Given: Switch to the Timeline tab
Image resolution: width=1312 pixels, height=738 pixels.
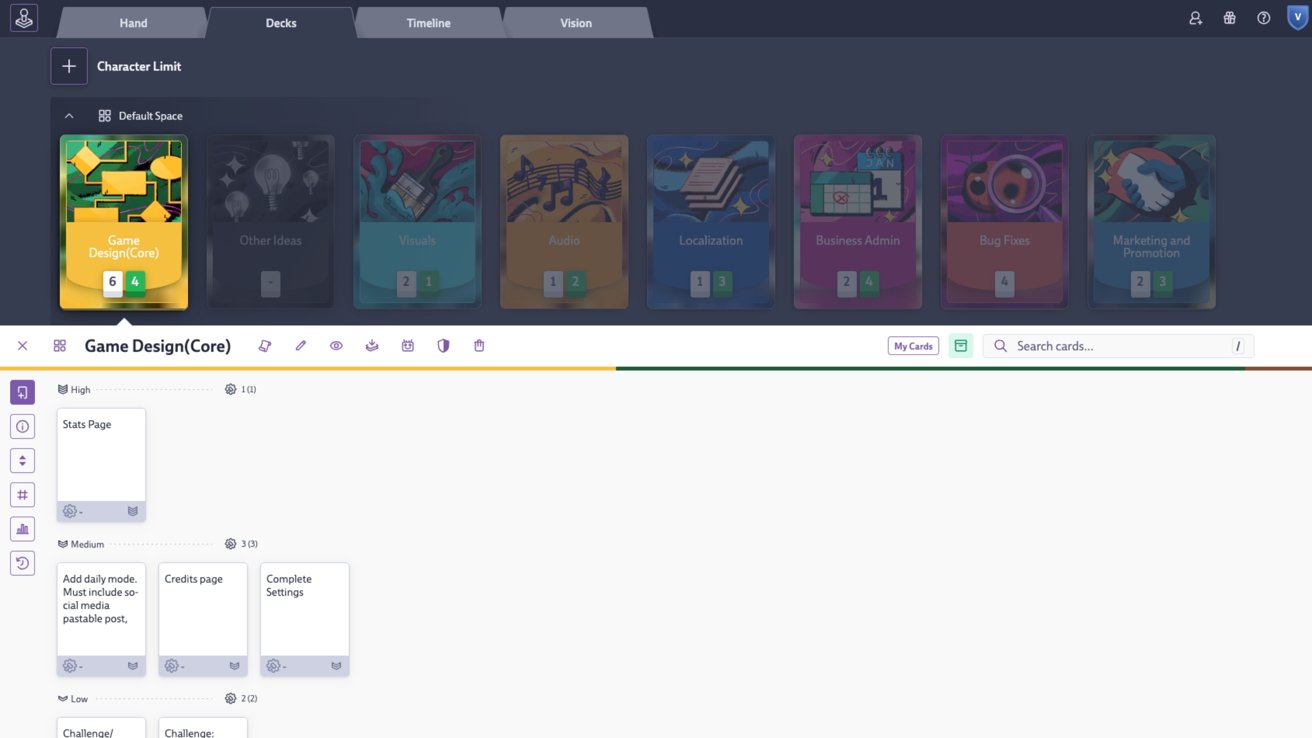Looking at the screenshot, I should click(428, 21).
